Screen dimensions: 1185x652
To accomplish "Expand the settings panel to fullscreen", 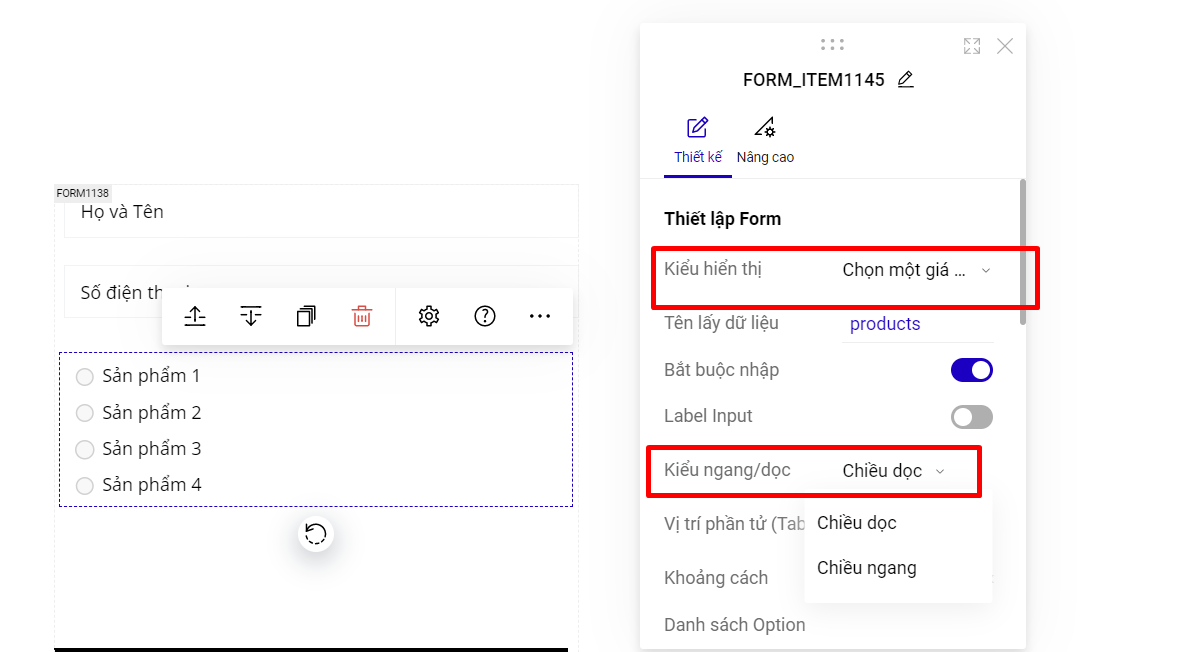I will coord(971,46).
